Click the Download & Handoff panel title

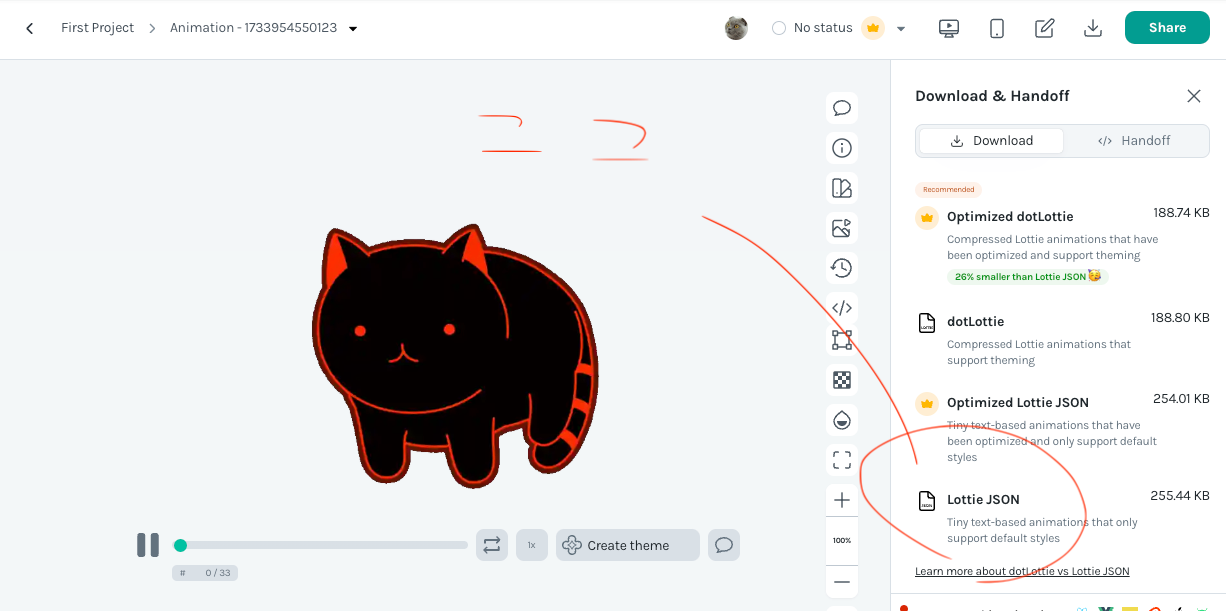click(x=992, y=96)
